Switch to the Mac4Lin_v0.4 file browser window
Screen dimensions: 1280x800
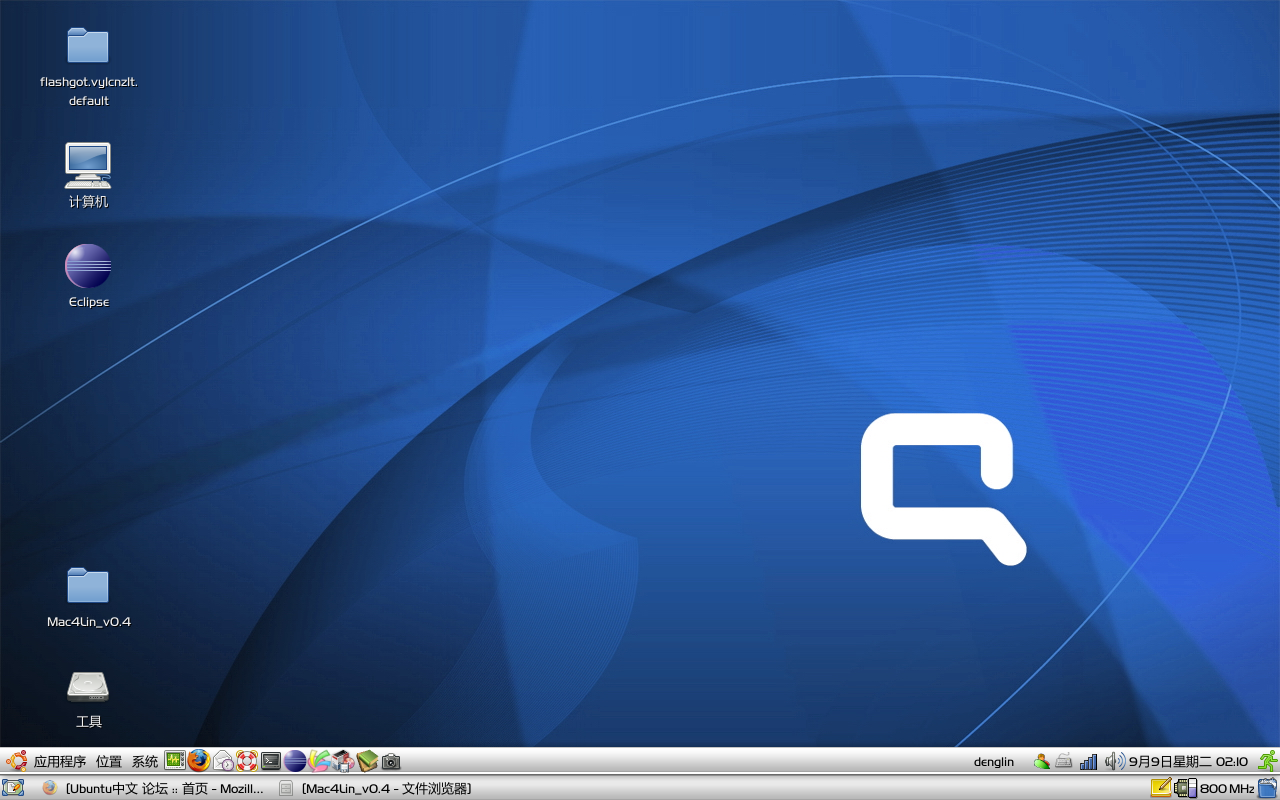[374, 788]
